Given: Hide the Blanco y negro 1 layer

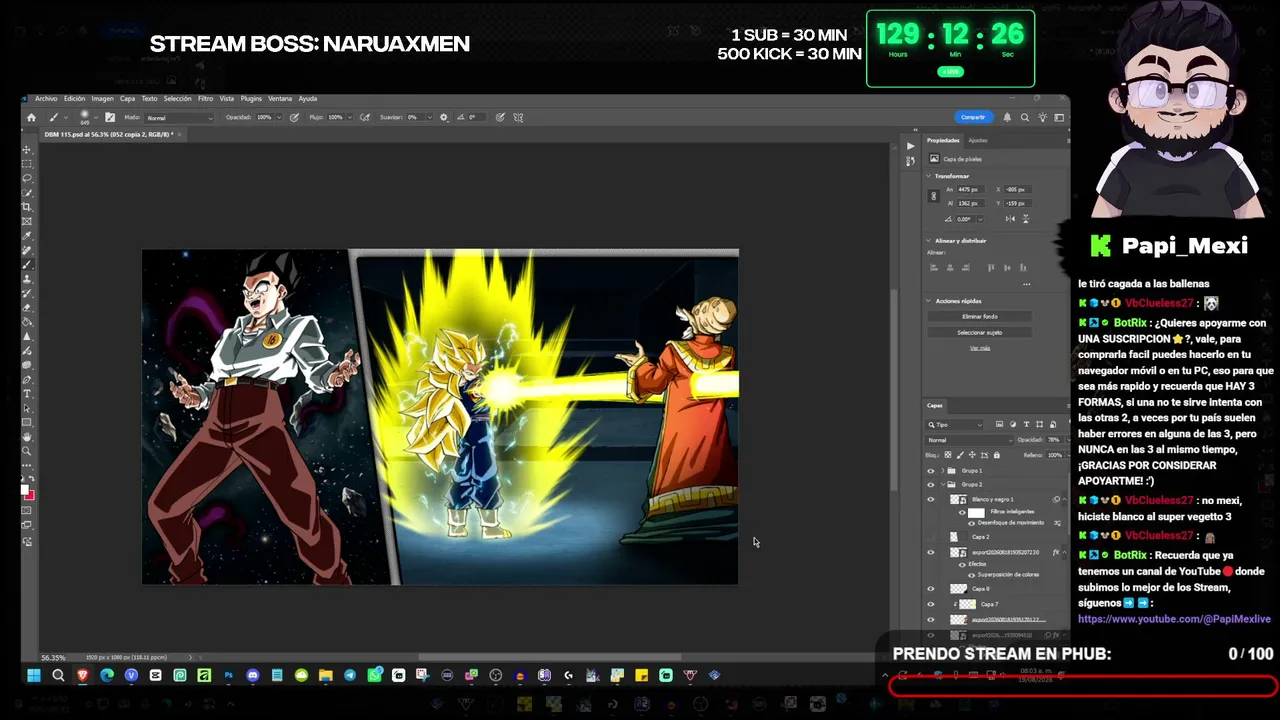Looking at the screenshot, I should click(931, 499).
